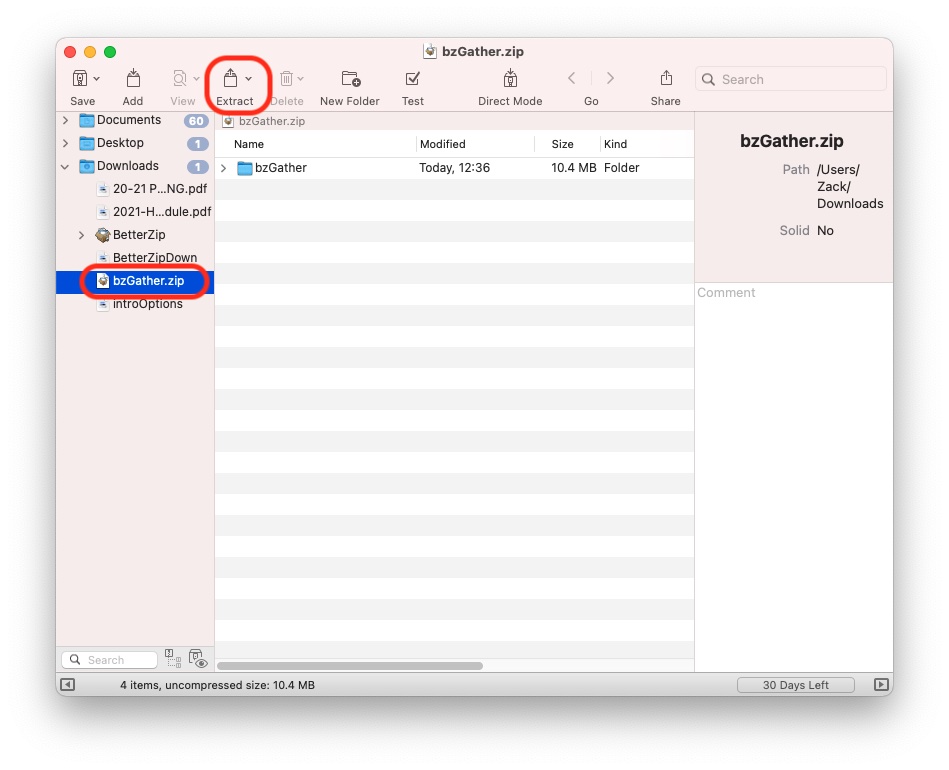
Task: Click the 30 Days Left button
Action: [x=796, y=685]
